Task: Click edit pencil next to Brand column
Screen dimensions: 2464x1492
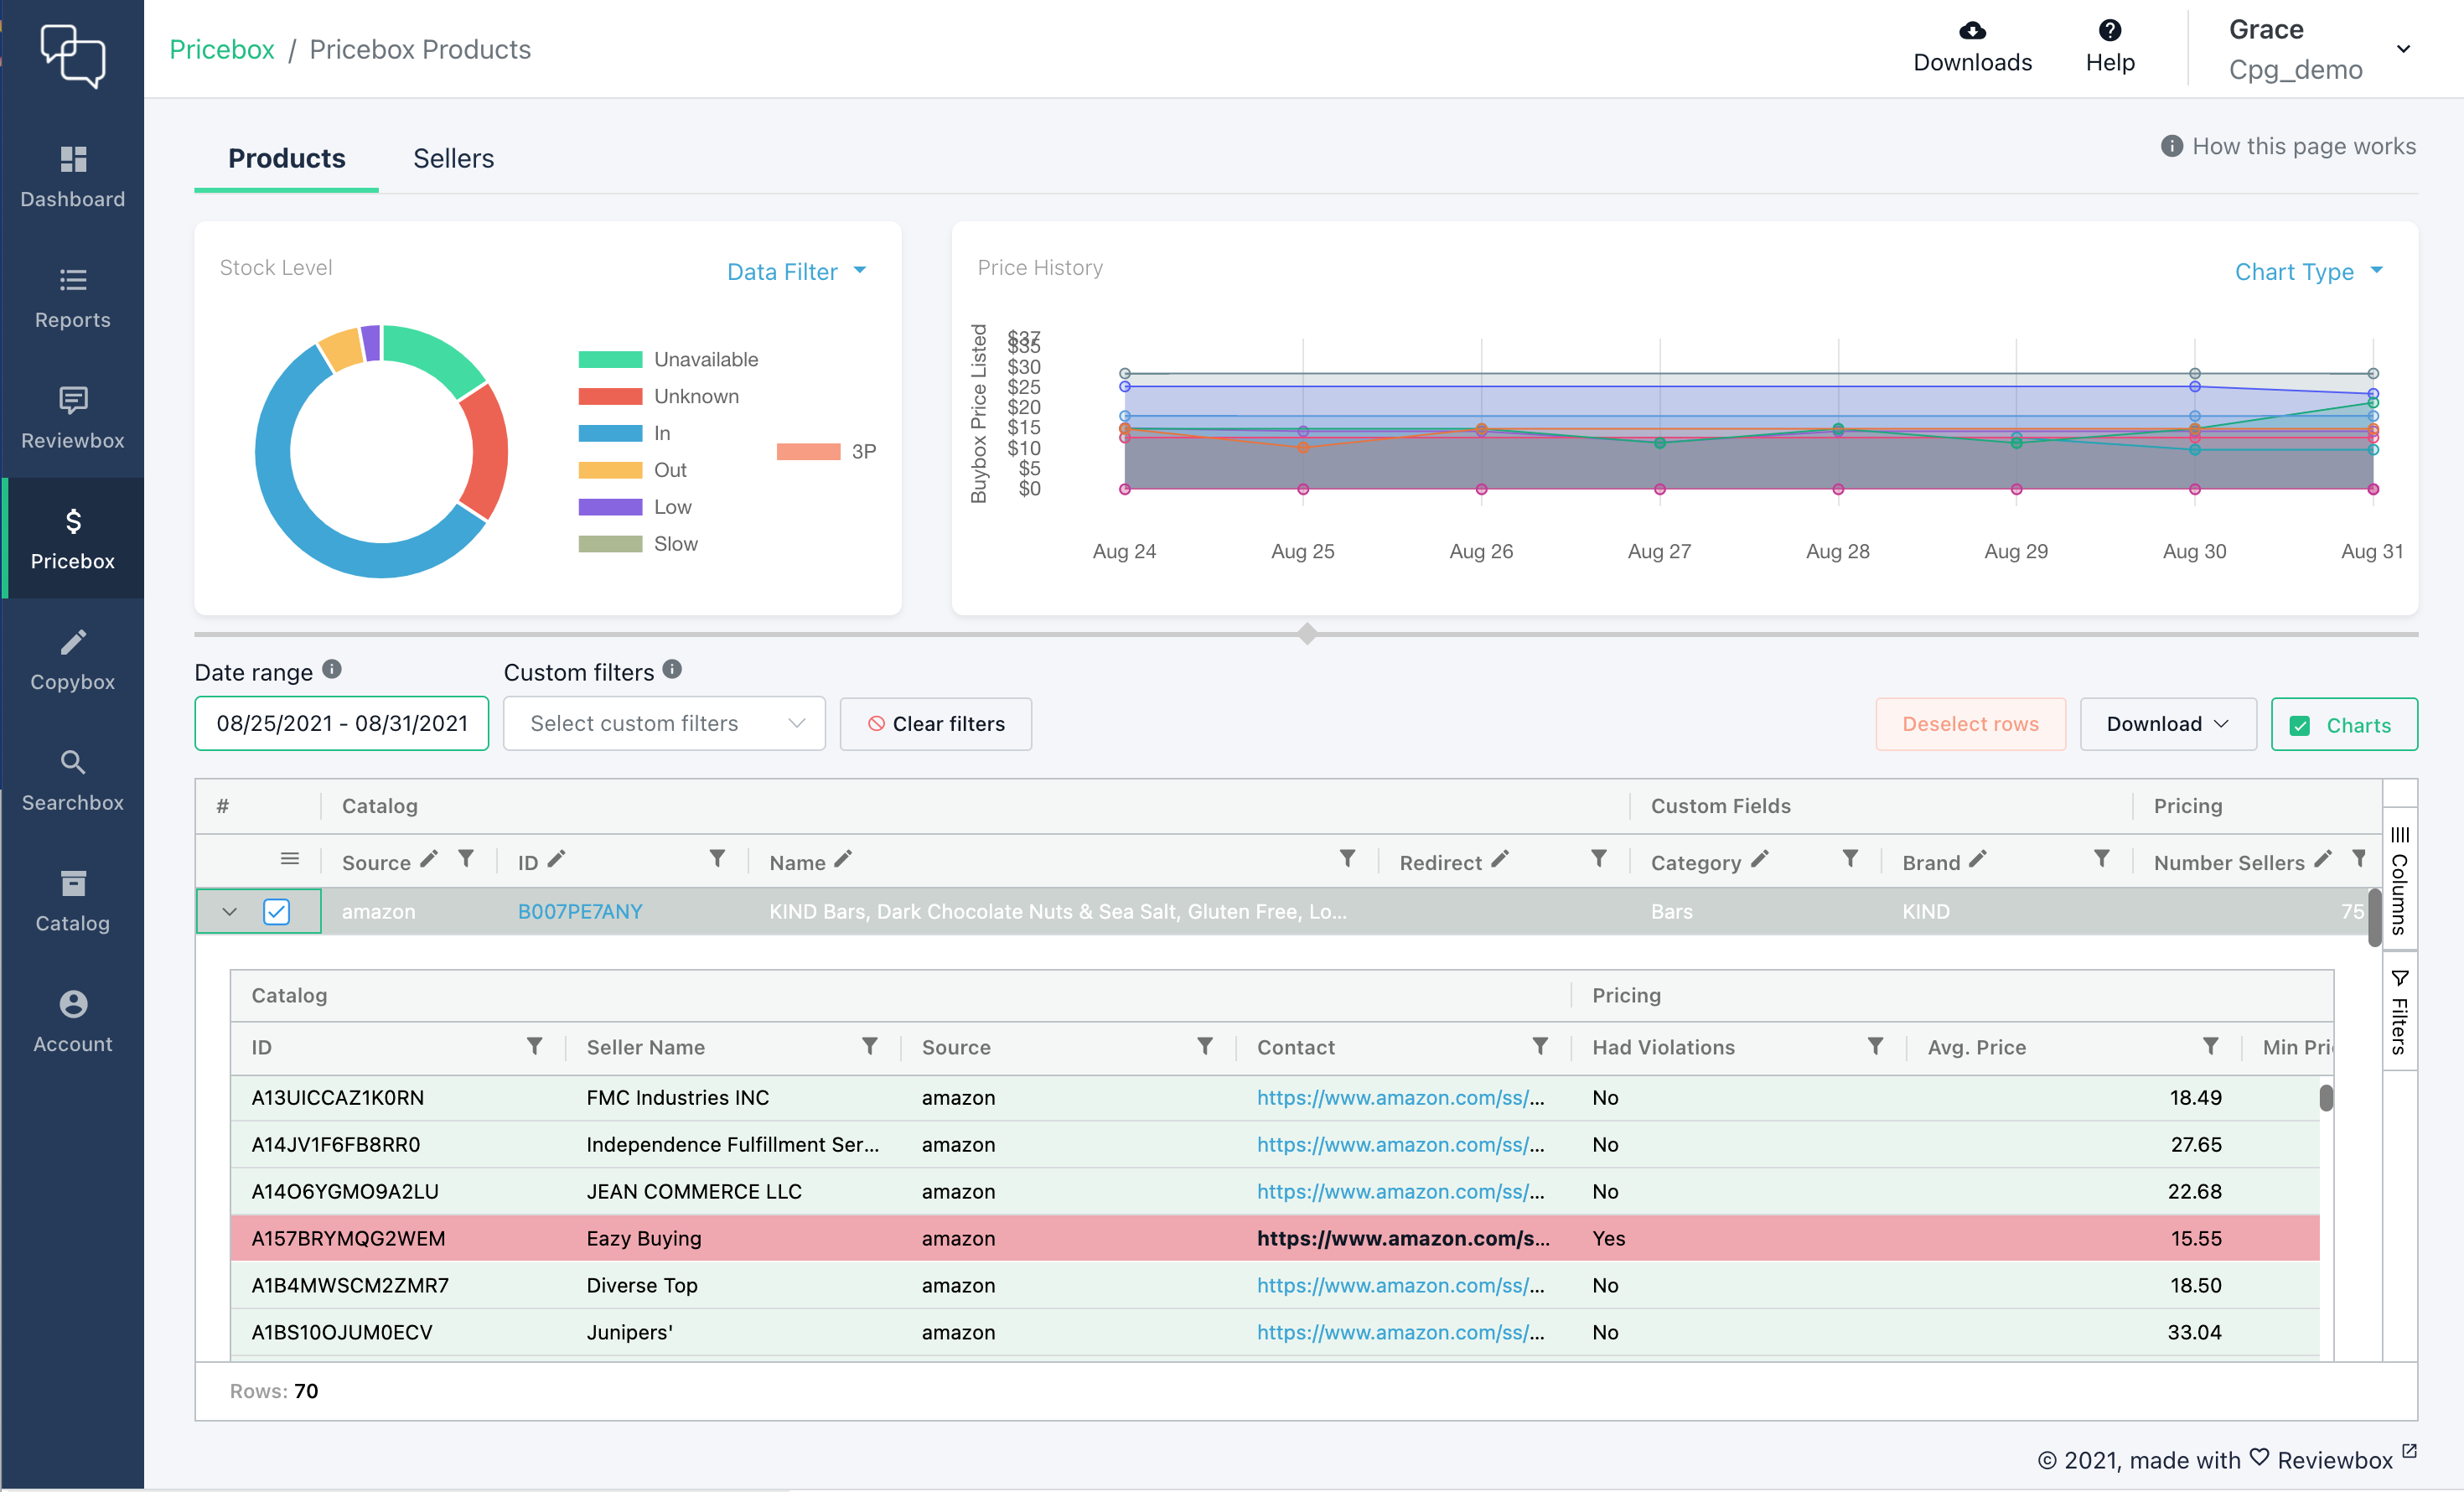Action: [1978, 860]
